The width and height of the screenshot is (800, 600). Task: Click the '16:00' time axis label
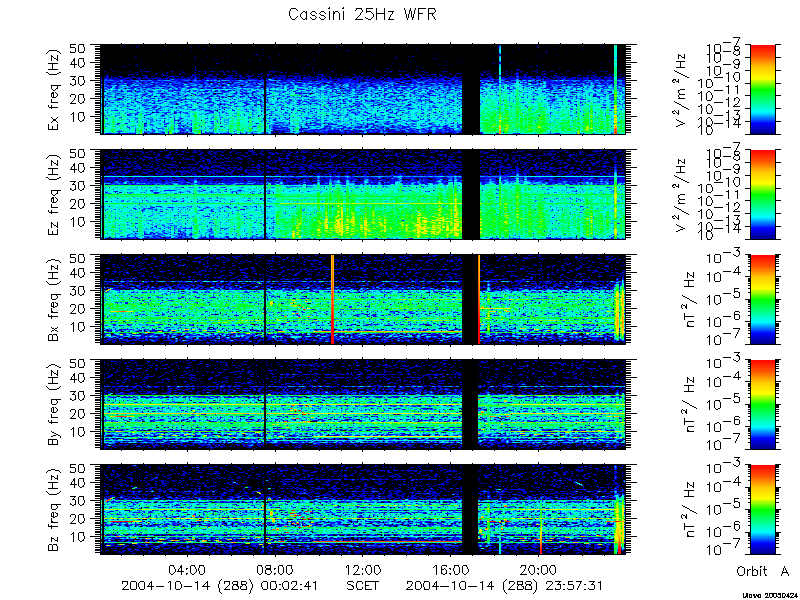451,569
